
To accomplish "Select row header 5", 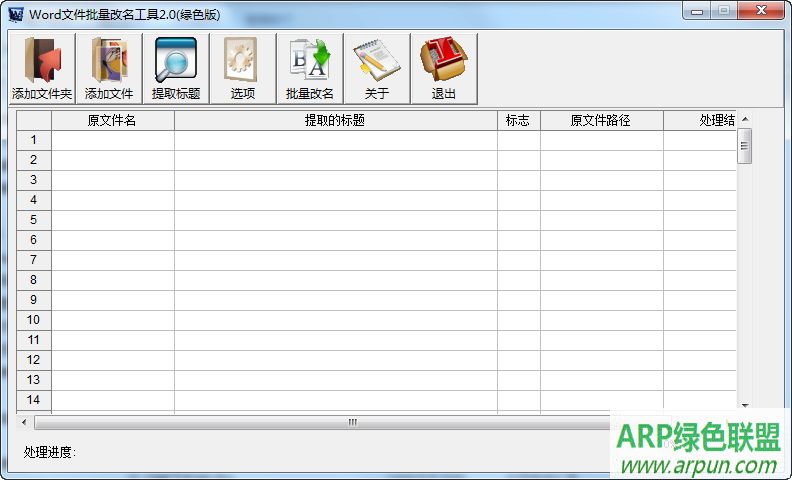I will [x=34, y=220].
